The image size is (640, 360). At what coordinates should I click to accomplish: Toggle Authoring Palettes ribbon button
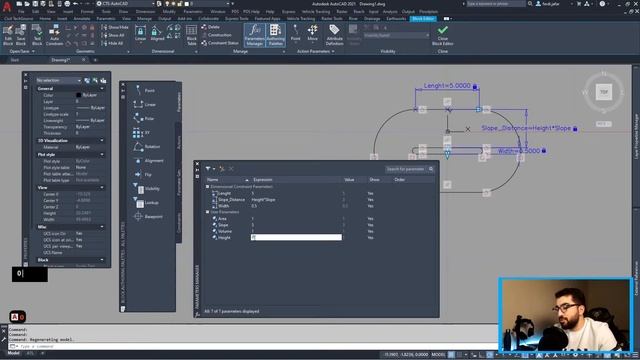pos(276,35)
